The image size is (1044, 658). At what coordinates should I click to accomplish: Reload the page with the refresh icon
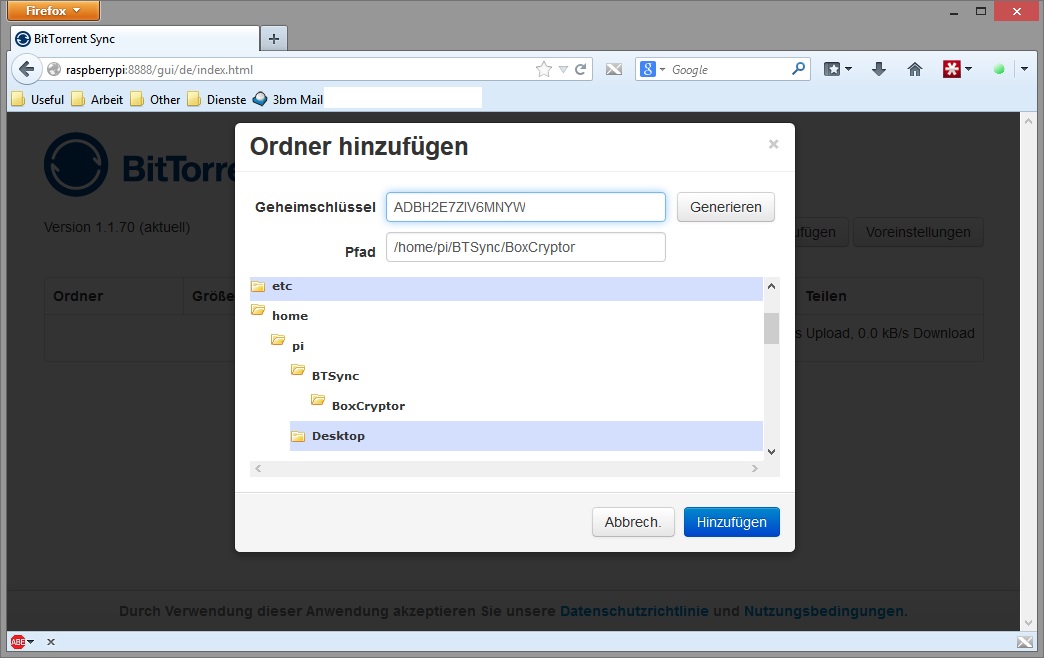point(581,69)
